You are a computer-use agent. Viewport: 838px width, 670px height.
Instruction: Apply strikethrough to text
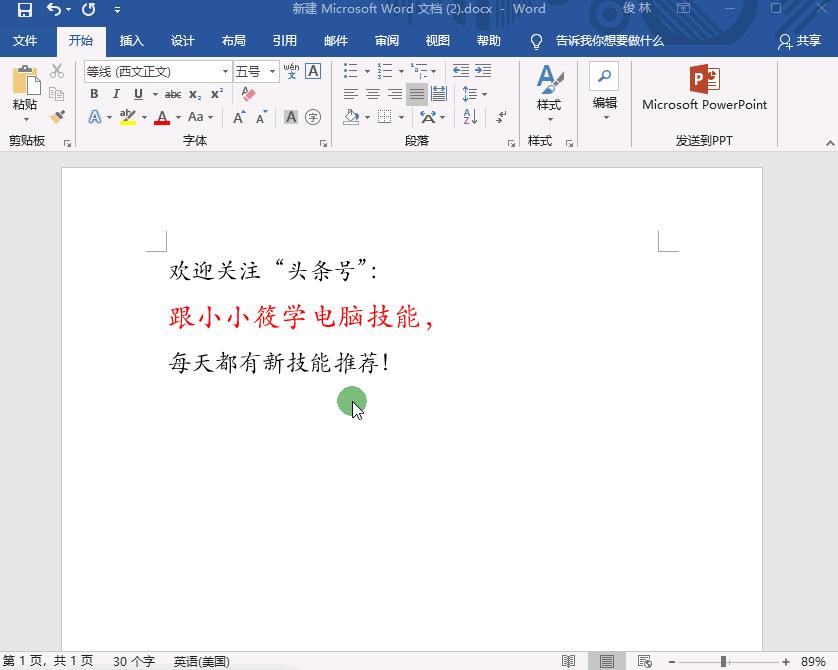coord(172,94)
